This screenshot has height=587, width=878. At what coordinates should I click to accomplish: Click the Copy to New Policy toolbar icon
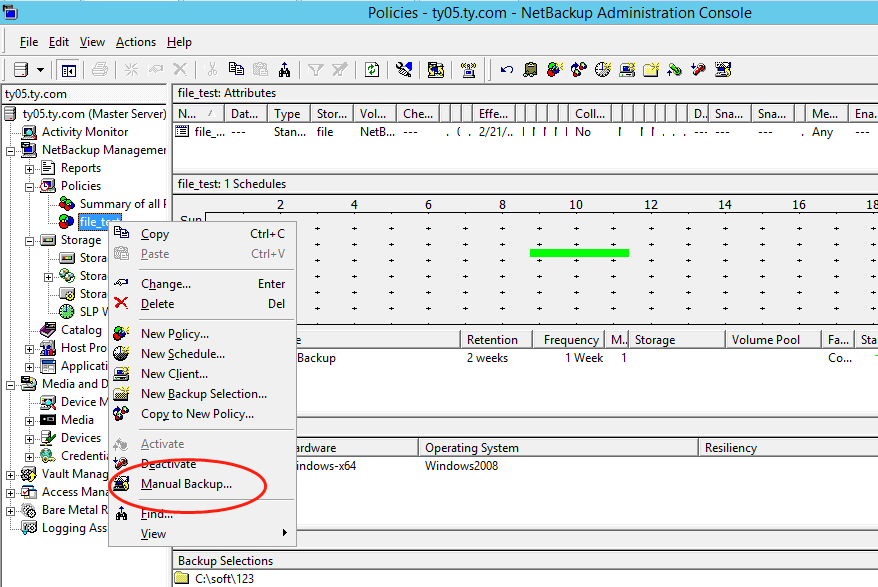coord(578,69)
